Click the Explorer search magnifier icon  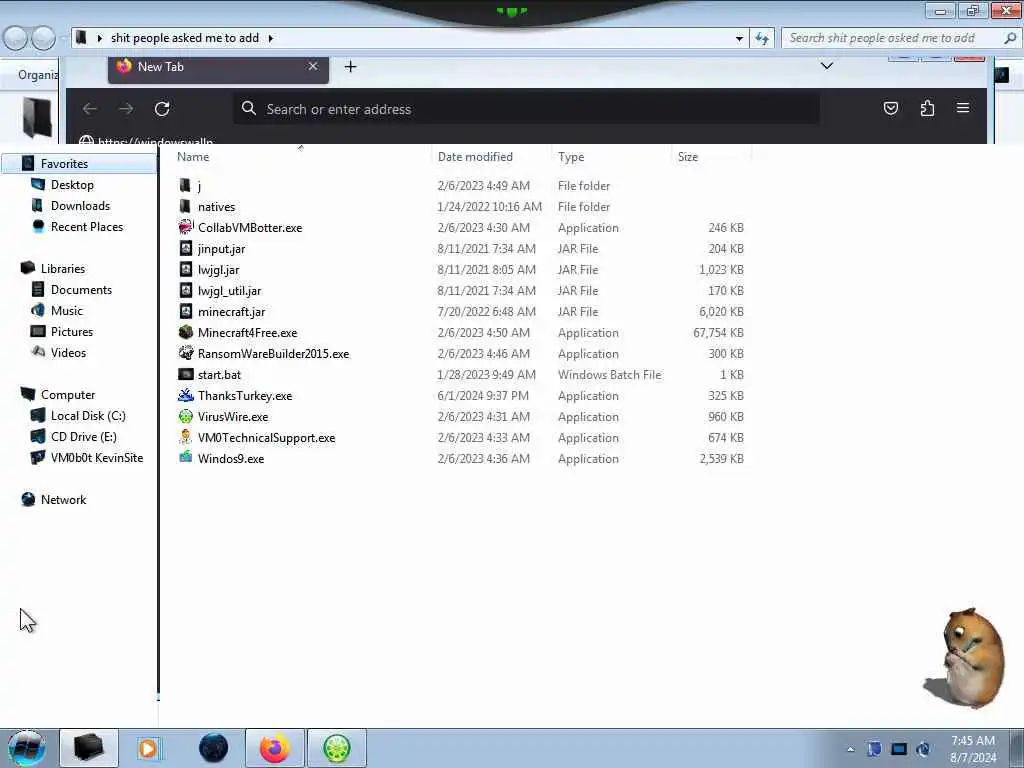tap(1010, 38)
